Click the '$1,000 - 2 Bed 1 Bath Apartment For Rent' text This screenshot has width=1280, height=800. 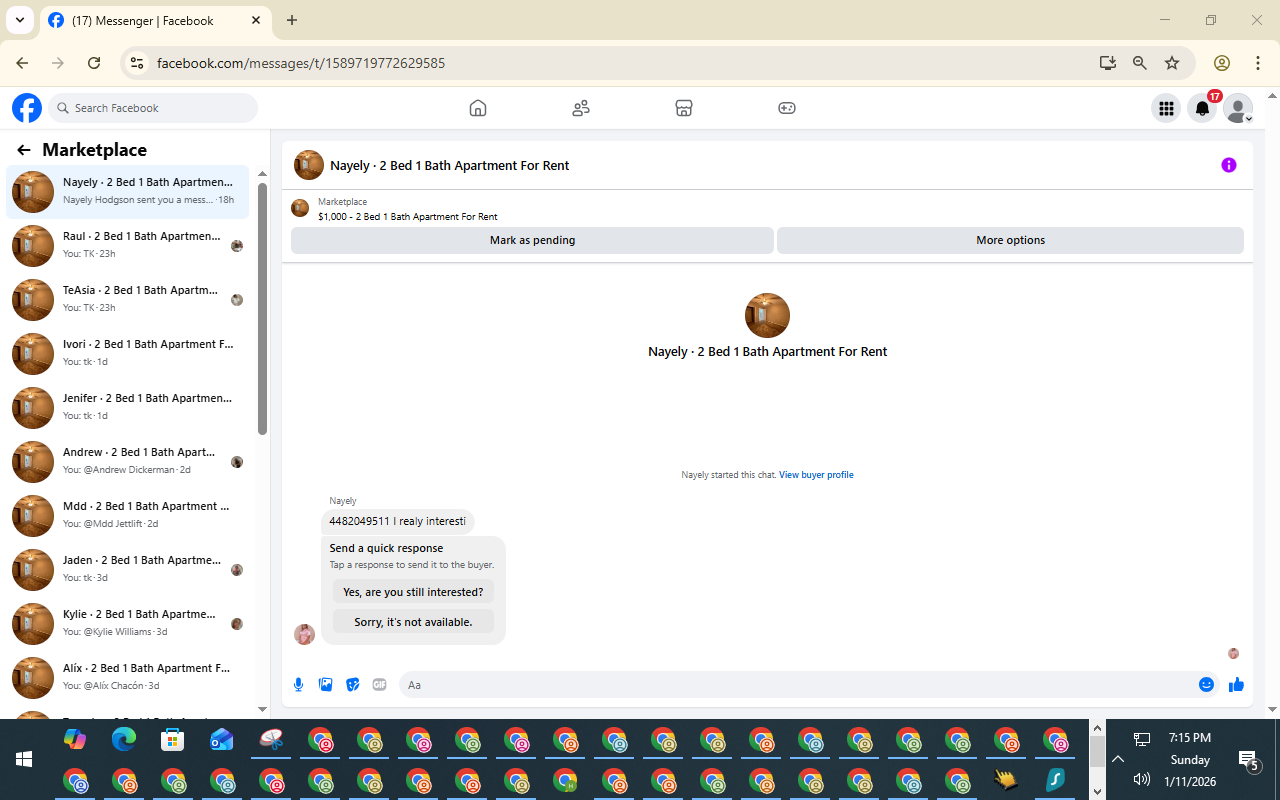[x=407, y=216]
